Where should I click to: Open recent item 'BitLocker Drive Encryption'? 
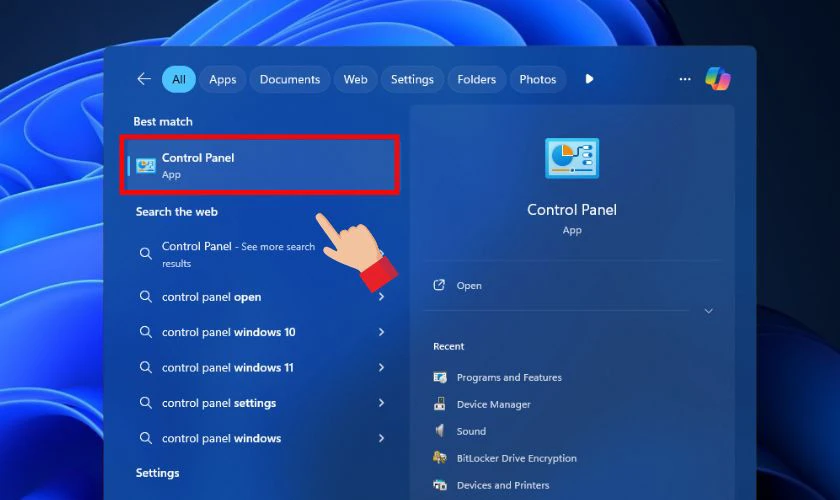(x=516, y=458)
